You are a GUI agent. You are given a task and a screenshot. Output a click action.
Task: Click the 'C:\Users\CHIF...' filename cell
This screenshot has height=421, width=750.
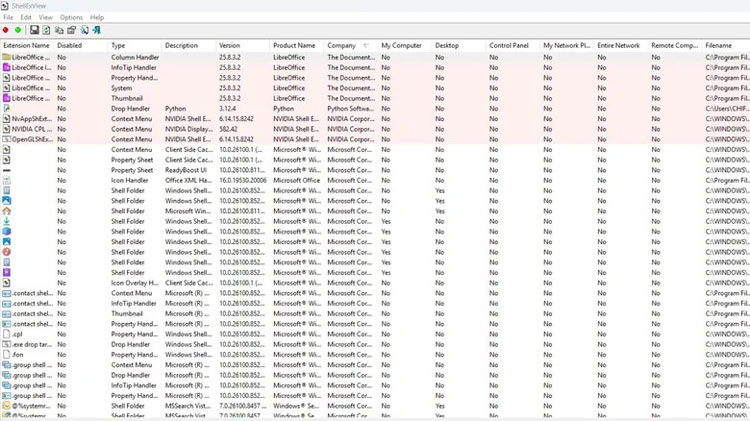(727, 109)
